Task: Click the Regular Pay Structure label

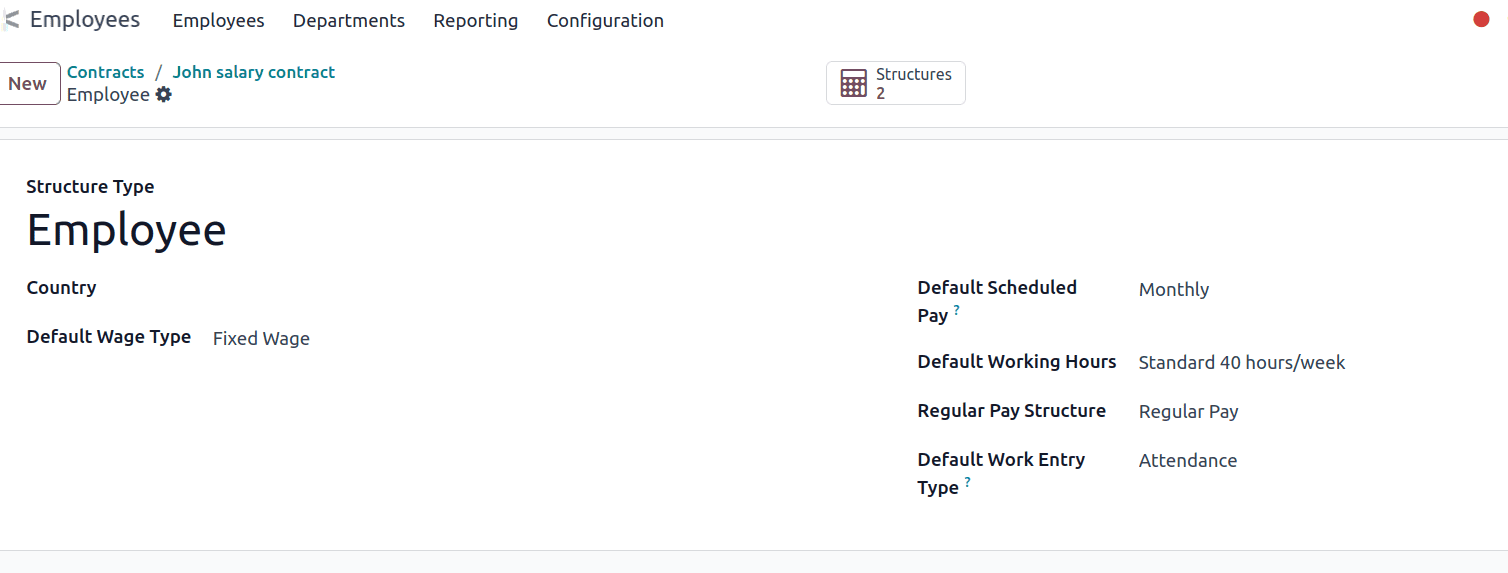Action: pos(1012,411)
